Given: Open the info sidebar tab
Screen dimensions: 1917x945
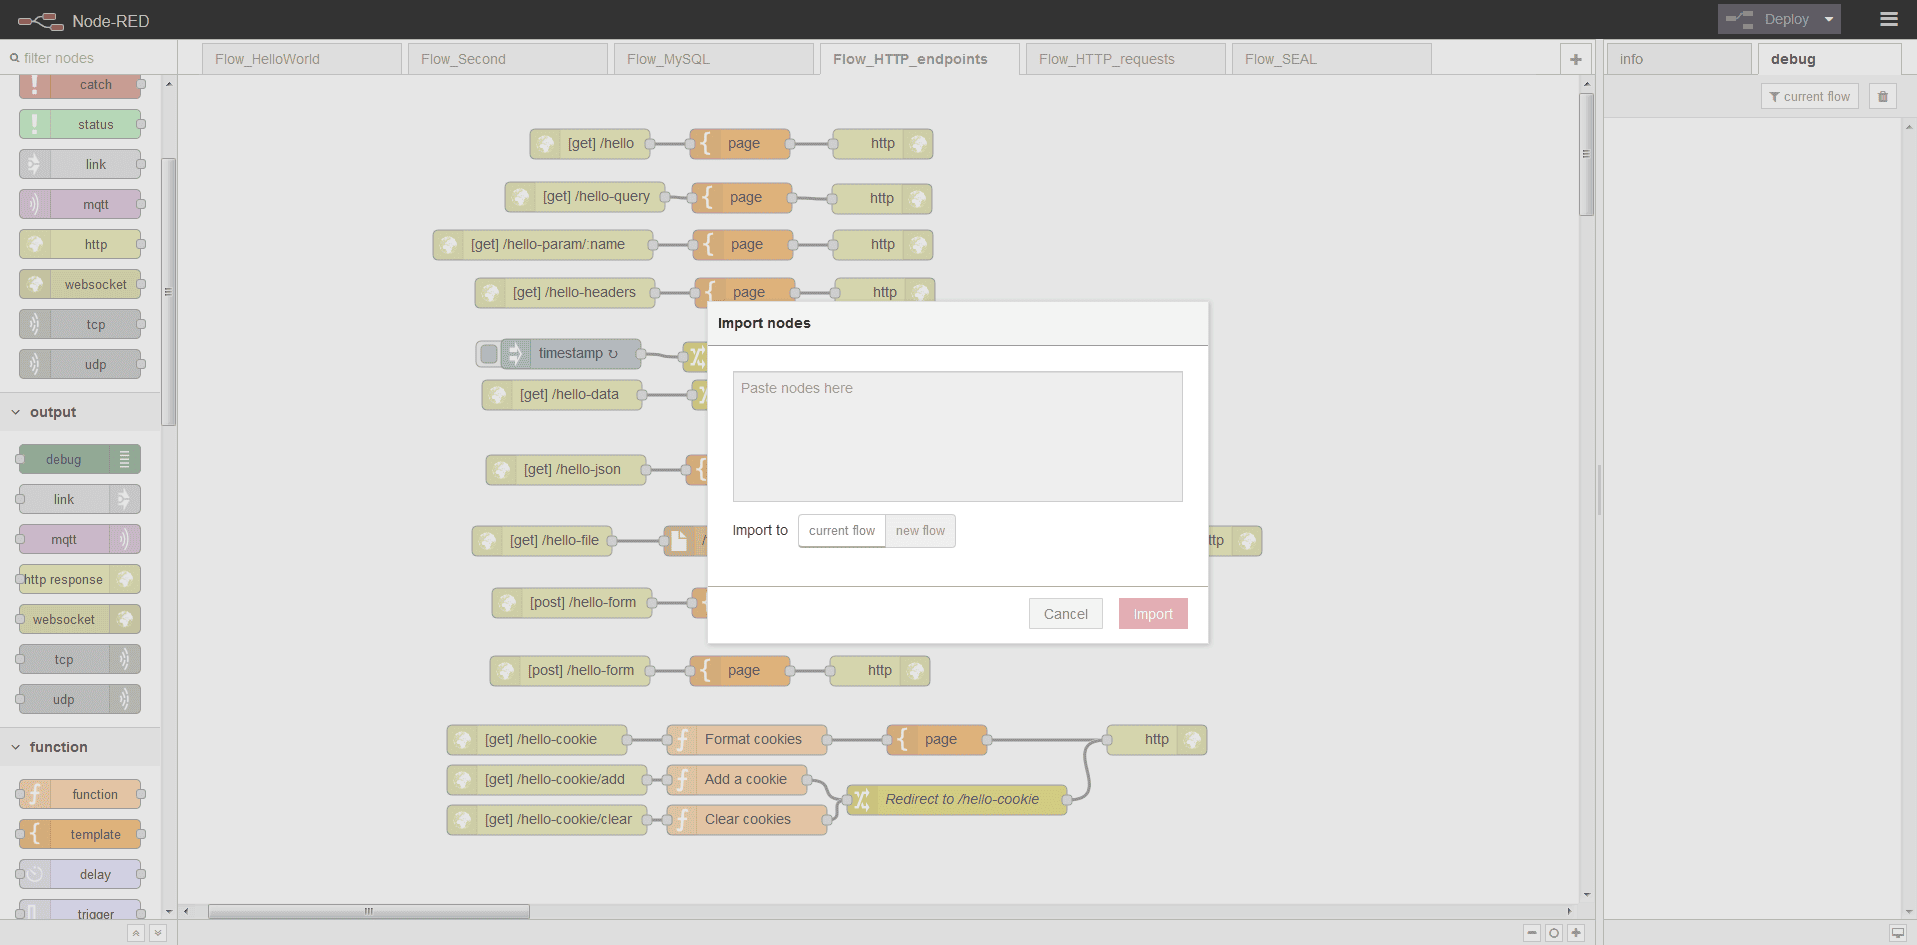Looking at the screenshot, I should [x=1678, y=59].
